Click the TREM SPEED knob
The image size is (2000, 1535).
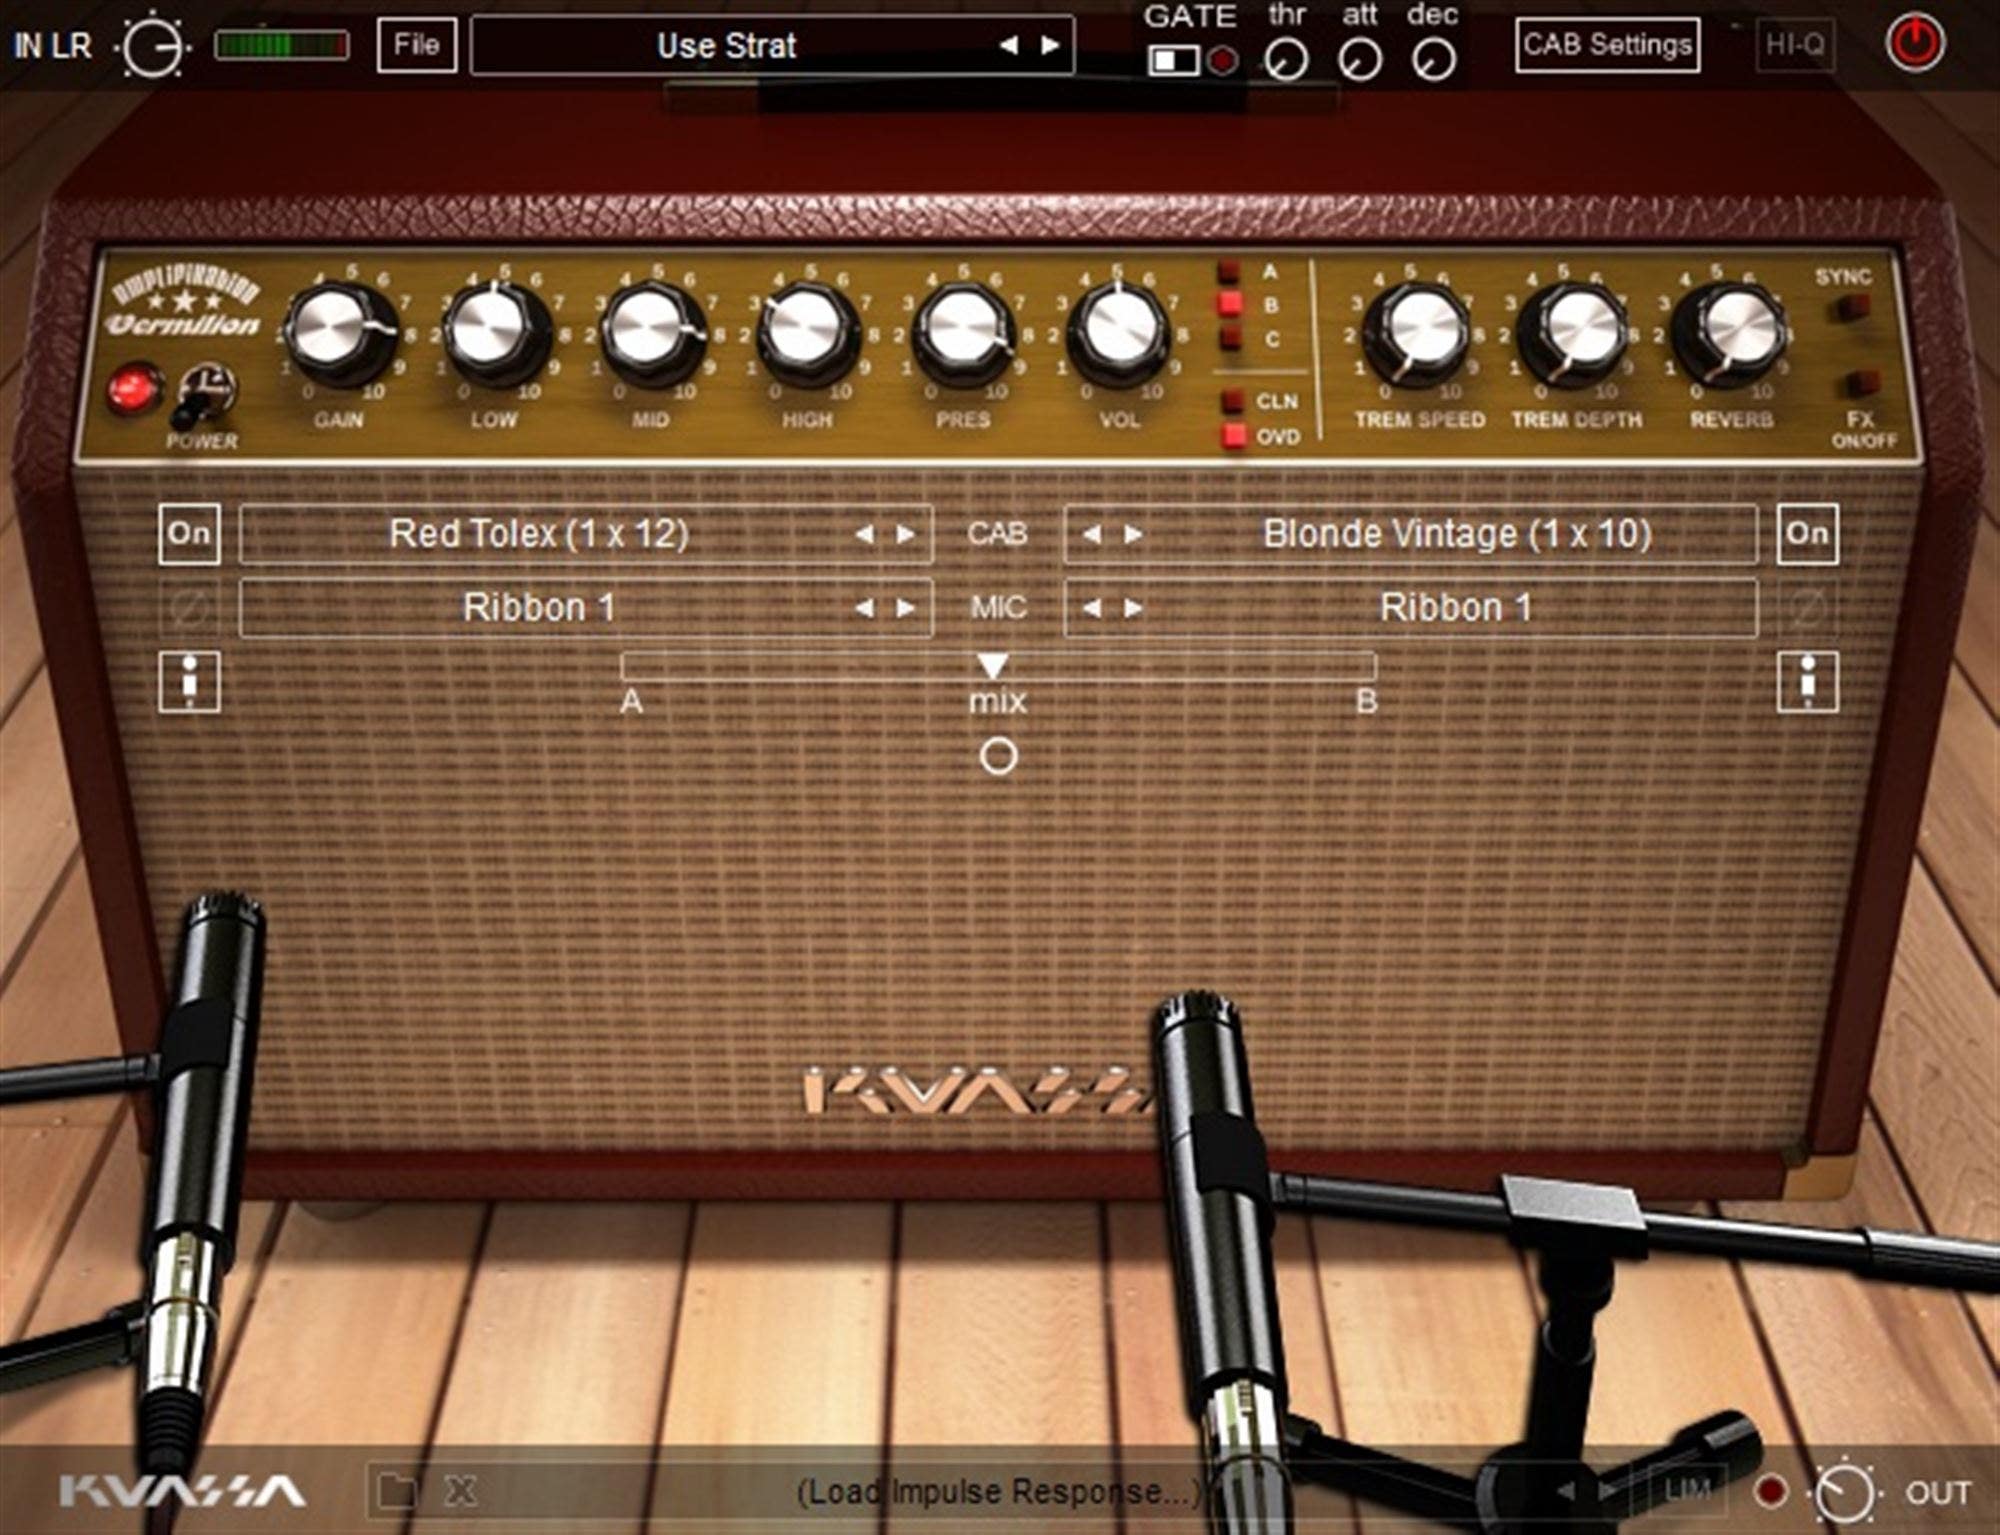1415,333
